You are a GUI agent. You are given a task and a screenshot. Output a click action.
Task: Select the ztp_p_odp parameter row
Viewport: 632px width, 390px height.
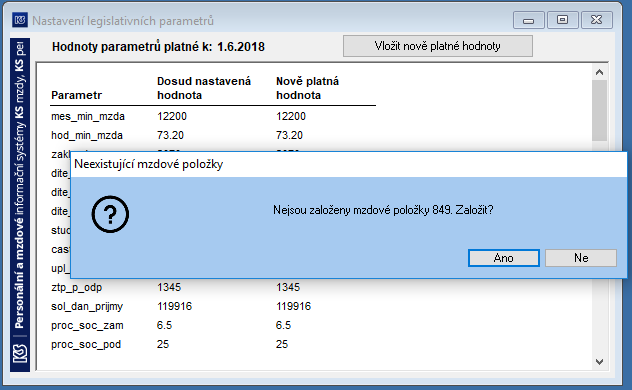pyautogui.click(x=213, y=287)
